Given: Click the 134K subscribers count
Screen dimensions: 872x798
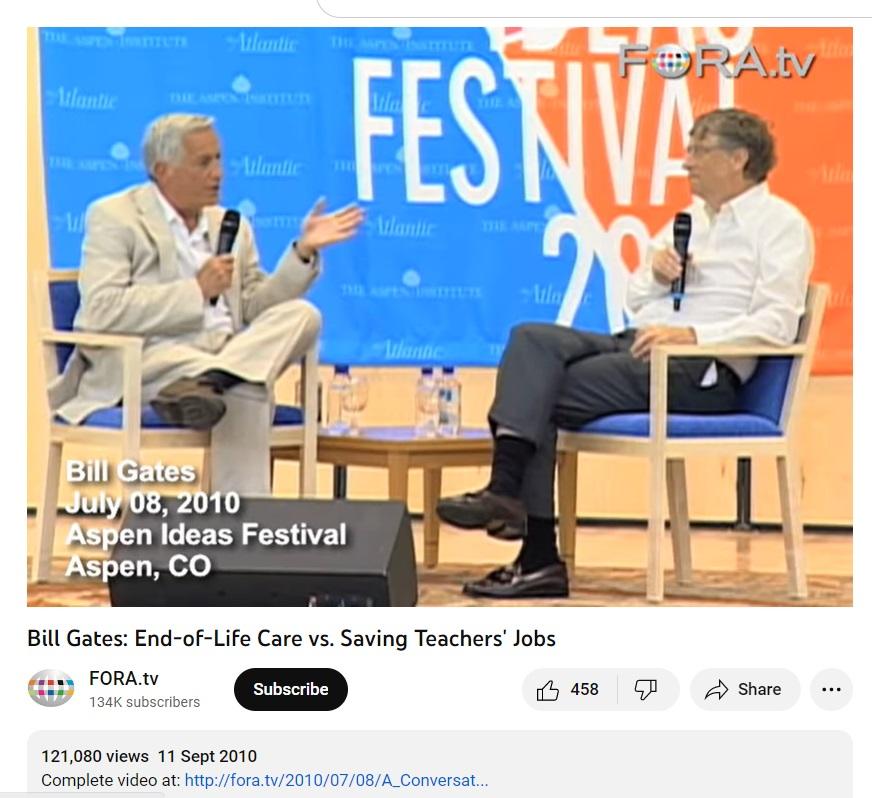Looking at the screenshot, I should click(145, 702).
